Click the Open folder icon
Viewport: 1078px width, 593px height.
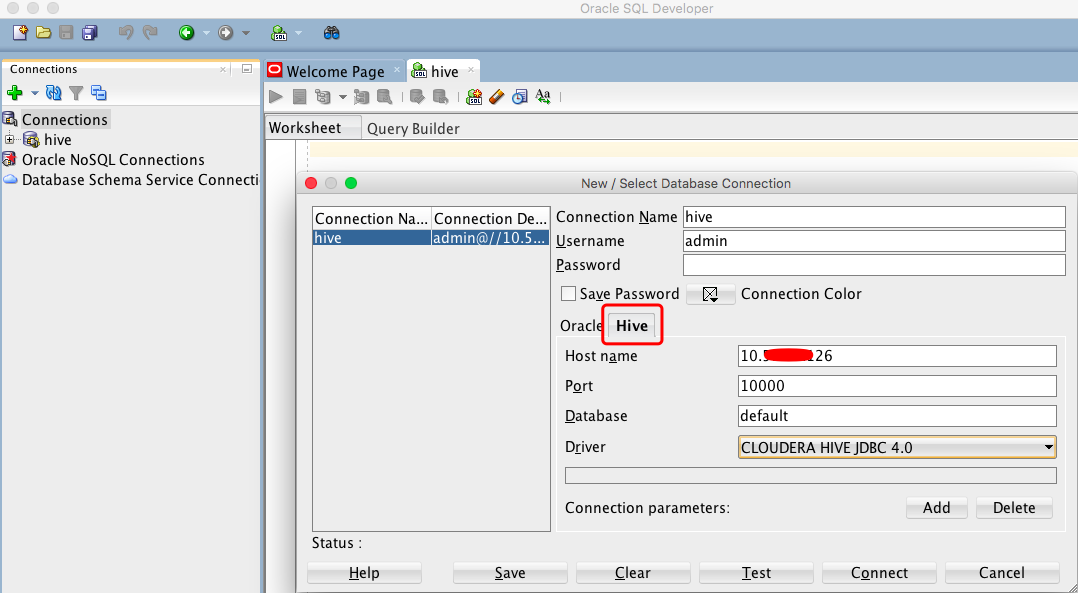click(43, 32)
